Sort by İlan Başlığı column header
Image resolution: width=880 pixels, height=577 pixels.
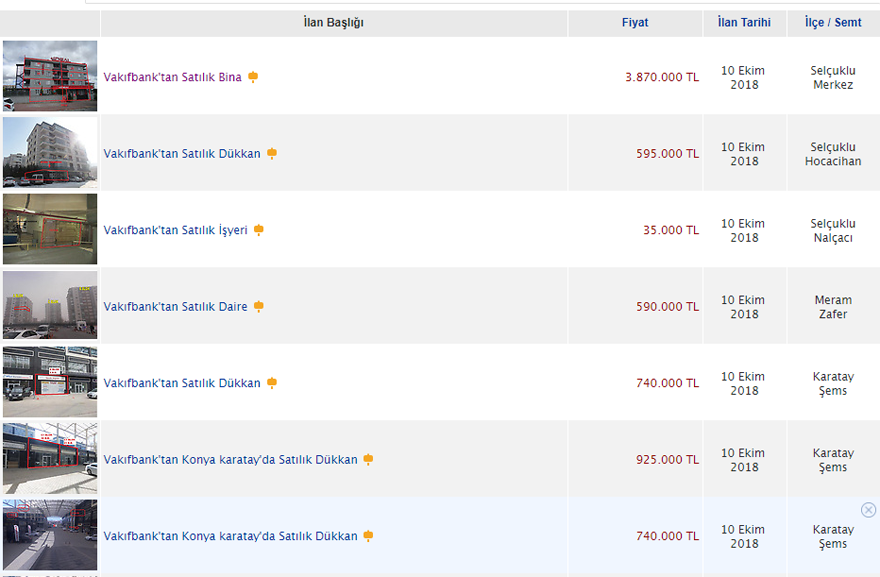point(333,23)
